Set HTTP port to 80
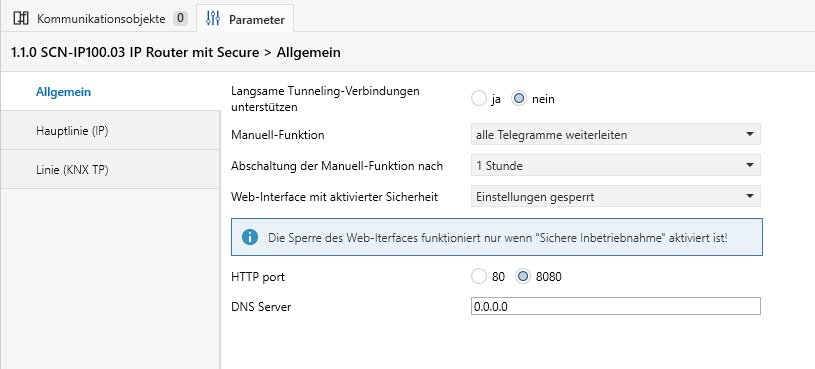 pos(478,277)
